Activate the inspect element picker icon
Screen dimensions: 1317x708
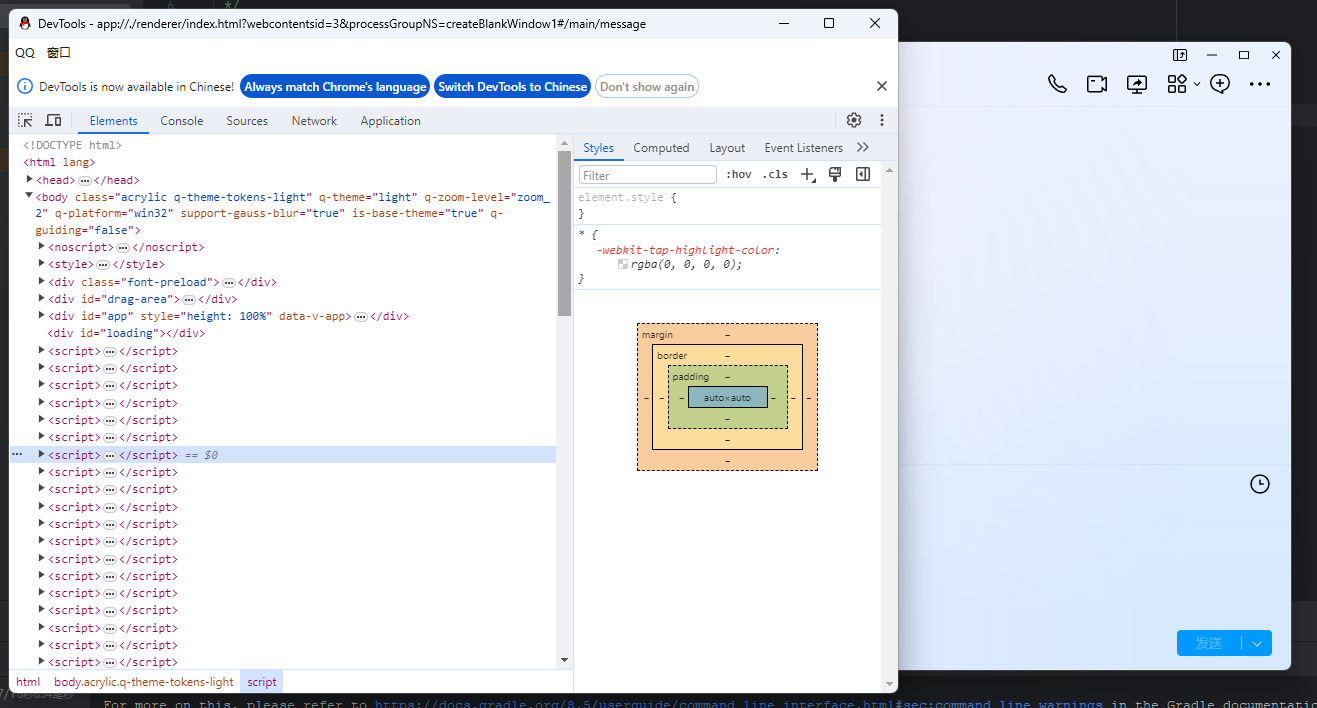coord(25,120)
